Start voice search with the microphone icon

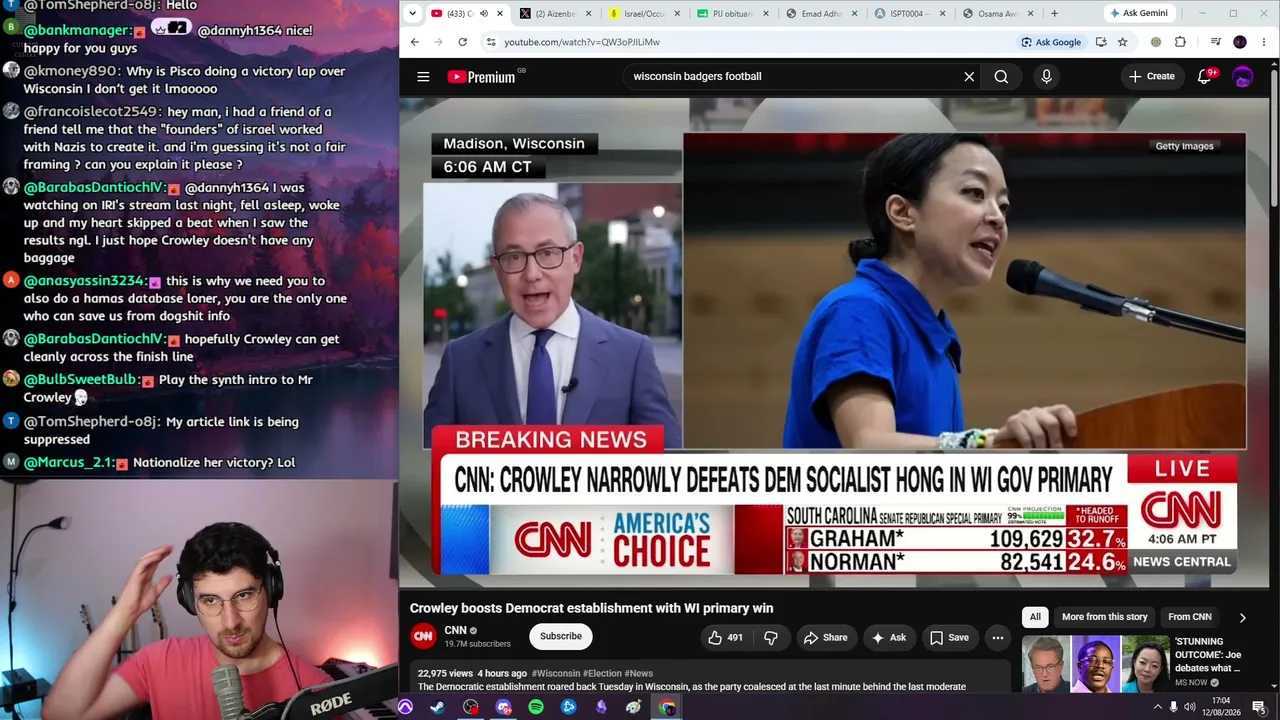[1046, 77]
